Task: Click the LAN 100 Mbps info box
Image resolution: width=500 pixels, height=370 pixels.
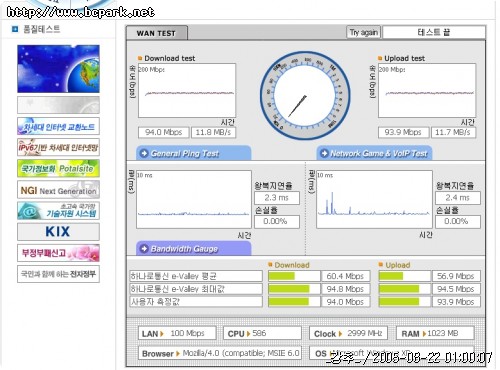Action: [x=177, y=333]
